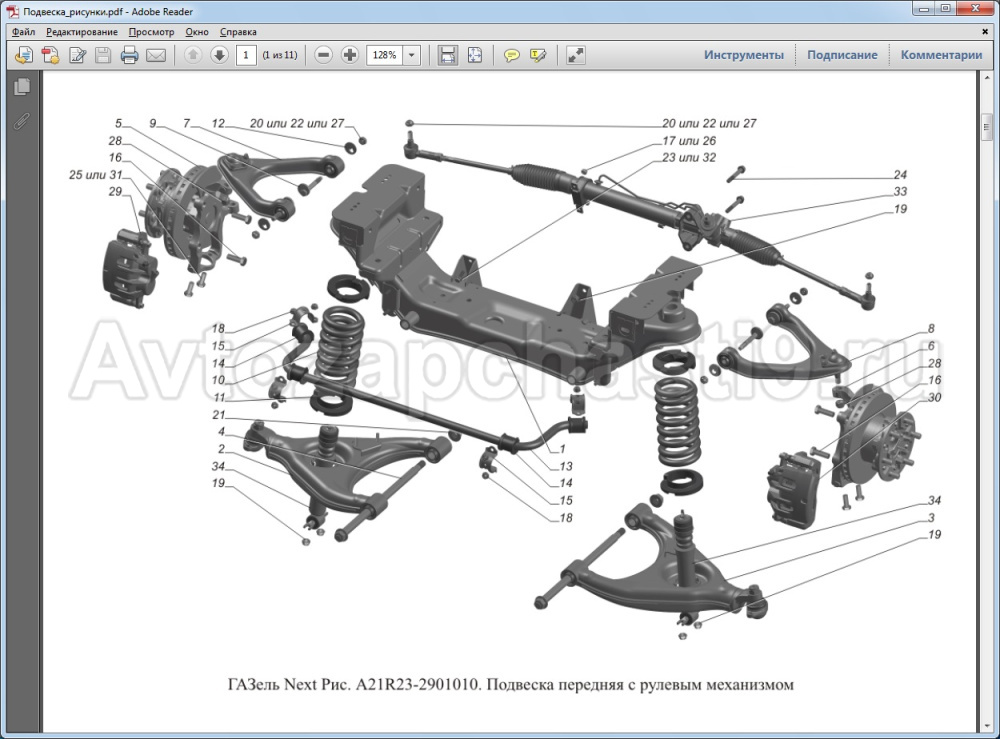Open the Файл menu
Viewport: 1000px width, 739px height.
point(24,32)
